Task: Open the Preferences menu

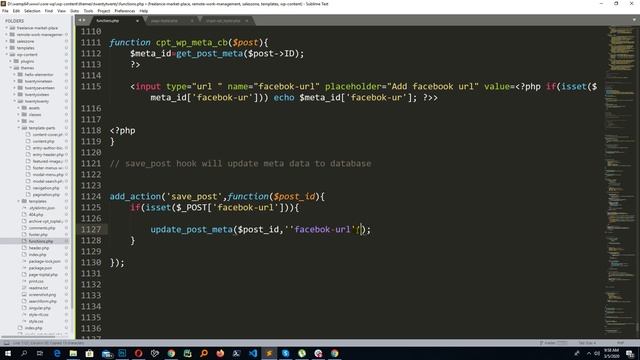Action: tap(124, 11)
